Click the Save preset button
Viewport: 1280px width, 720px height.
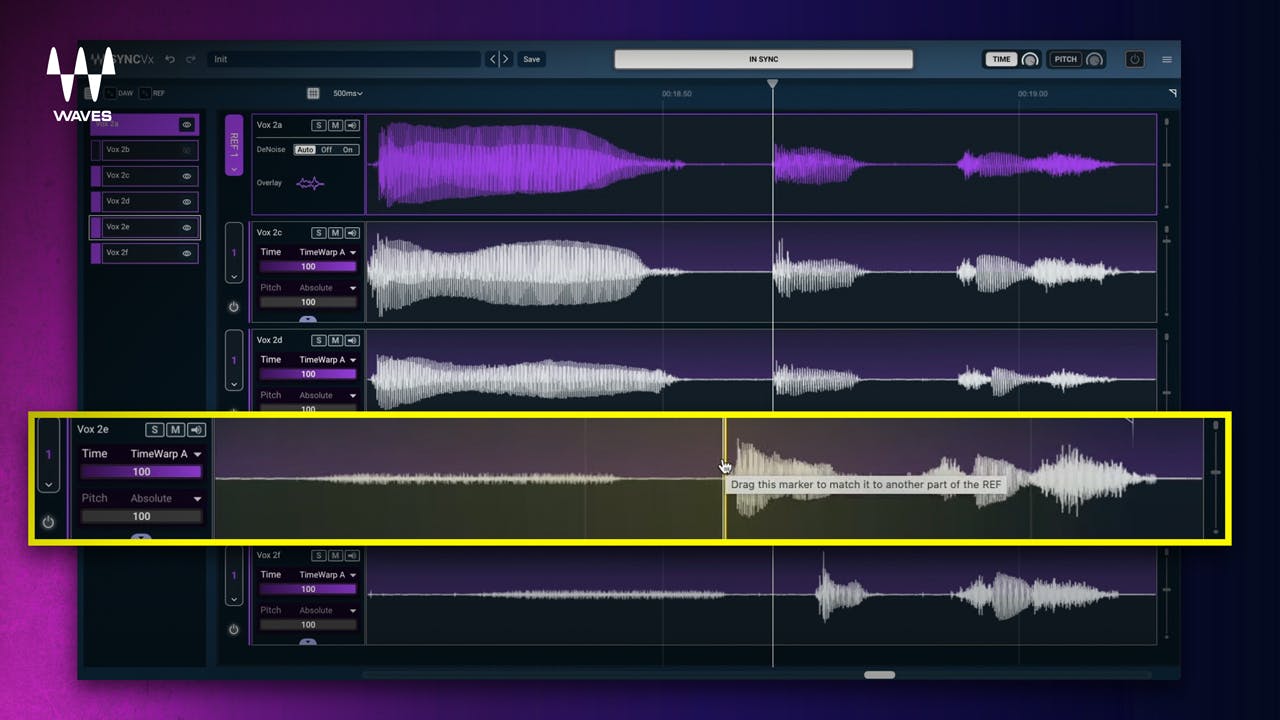[x=531, y=59]
